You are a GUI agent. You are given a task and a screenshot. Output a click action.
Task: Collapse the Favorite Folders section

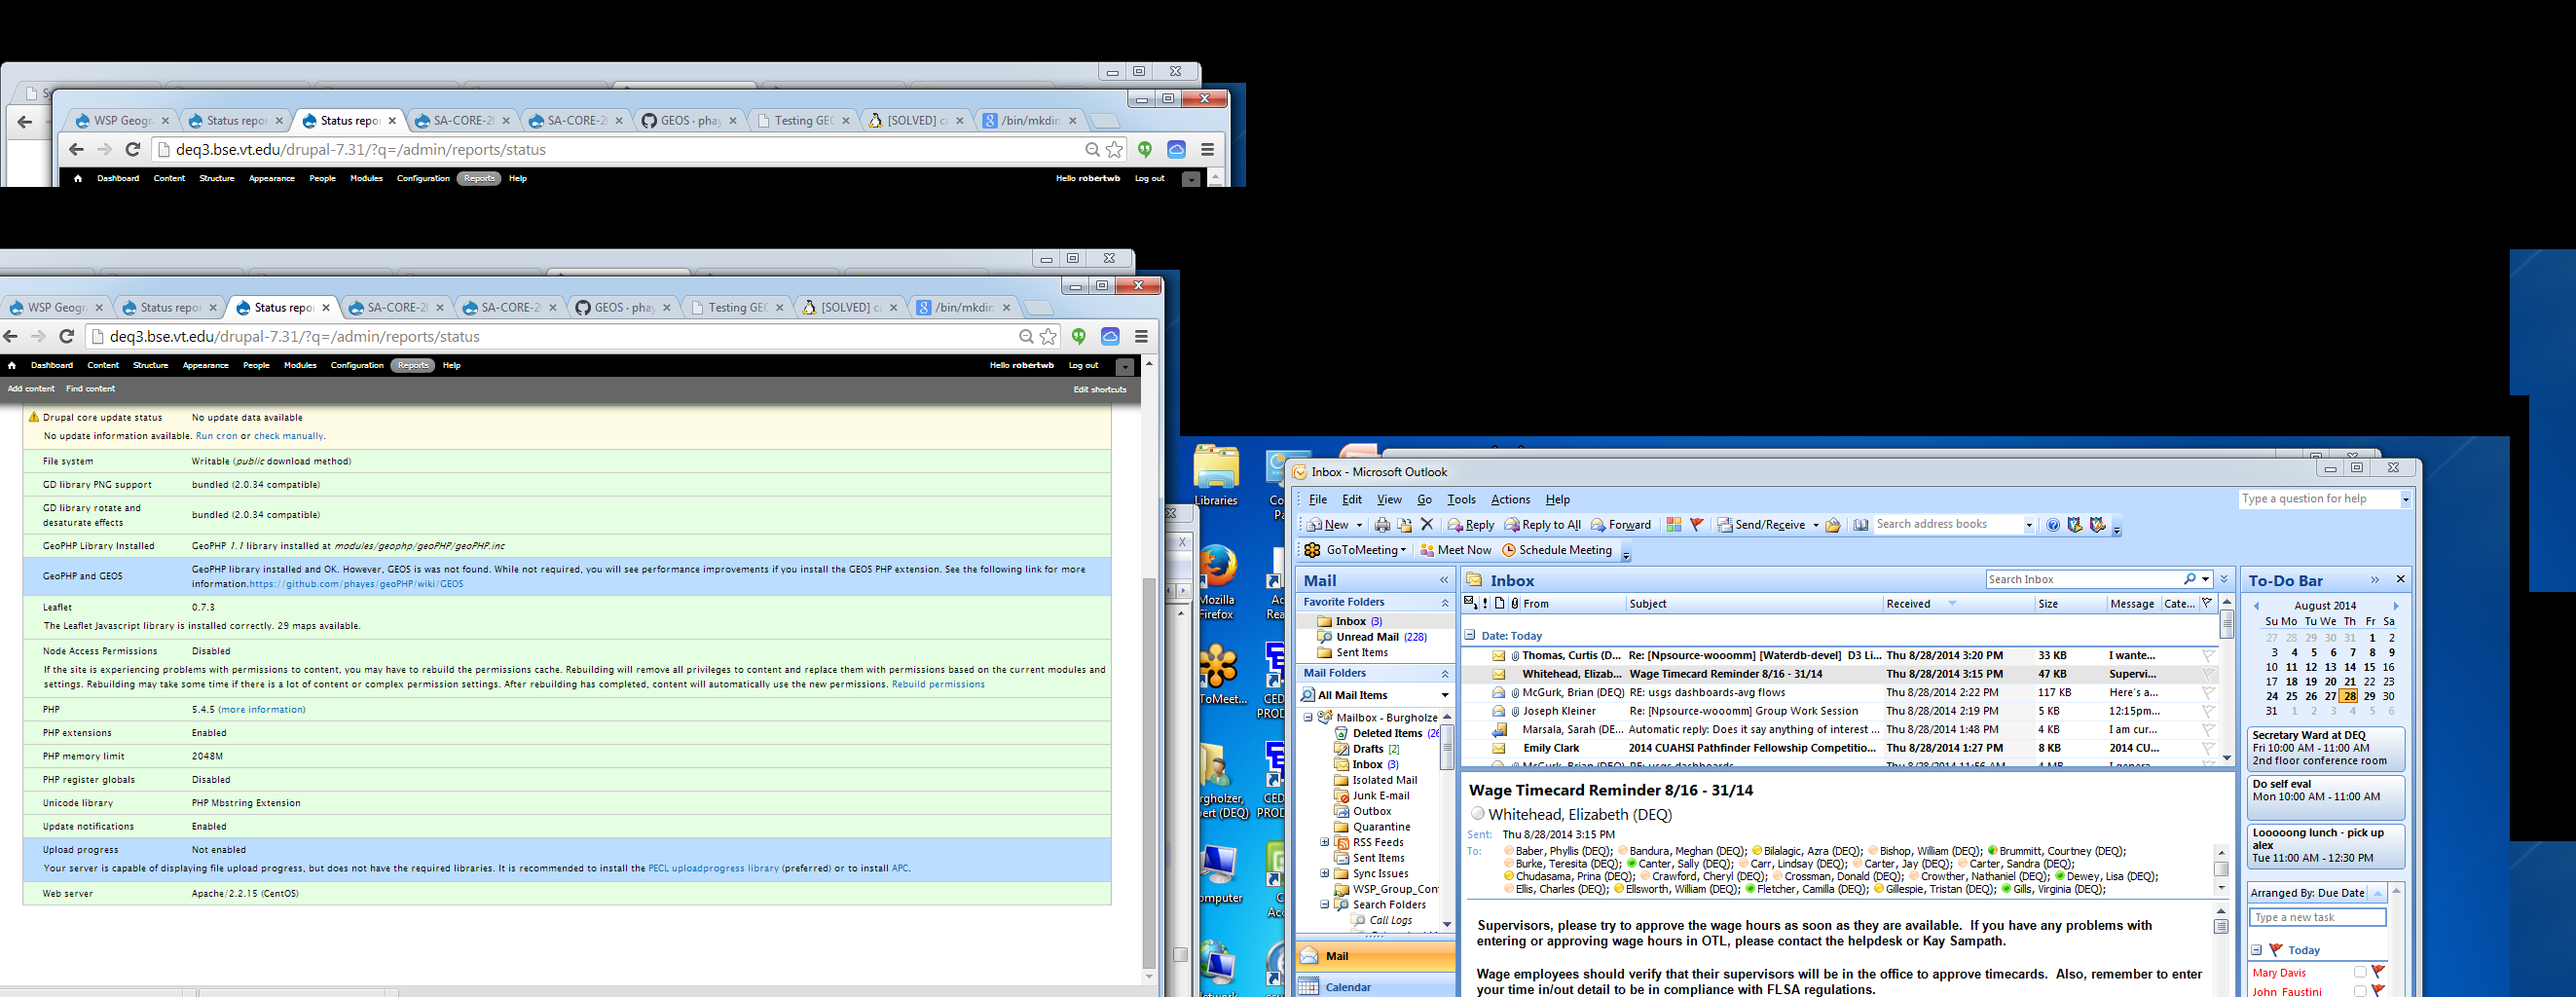[x=1444, y=601]
